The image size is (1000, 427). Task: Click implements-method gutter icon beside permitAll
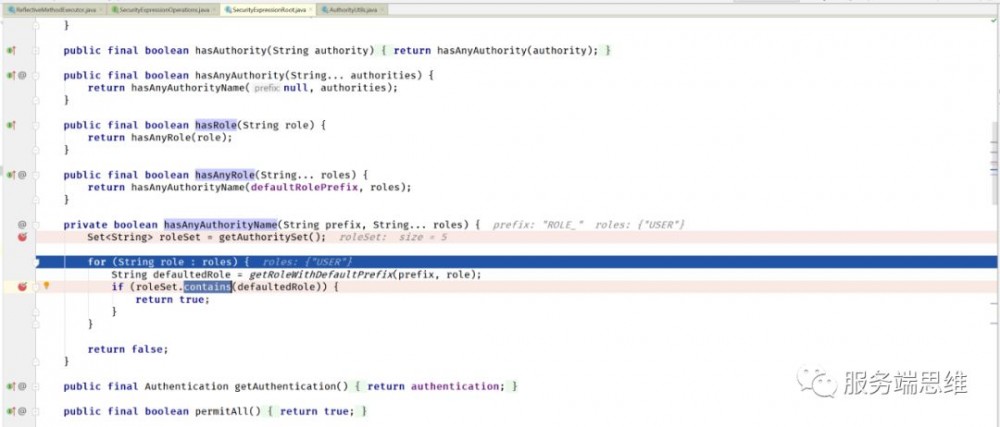point(10,411)
